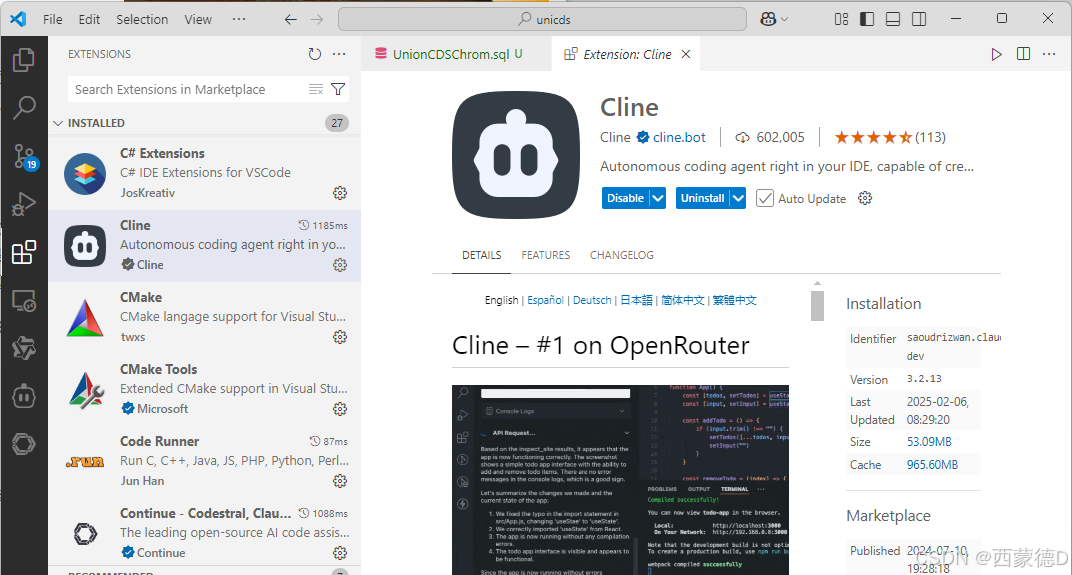Open Extensions view in activity bar
Screen dimensions: 1072x575
(24, 252)
